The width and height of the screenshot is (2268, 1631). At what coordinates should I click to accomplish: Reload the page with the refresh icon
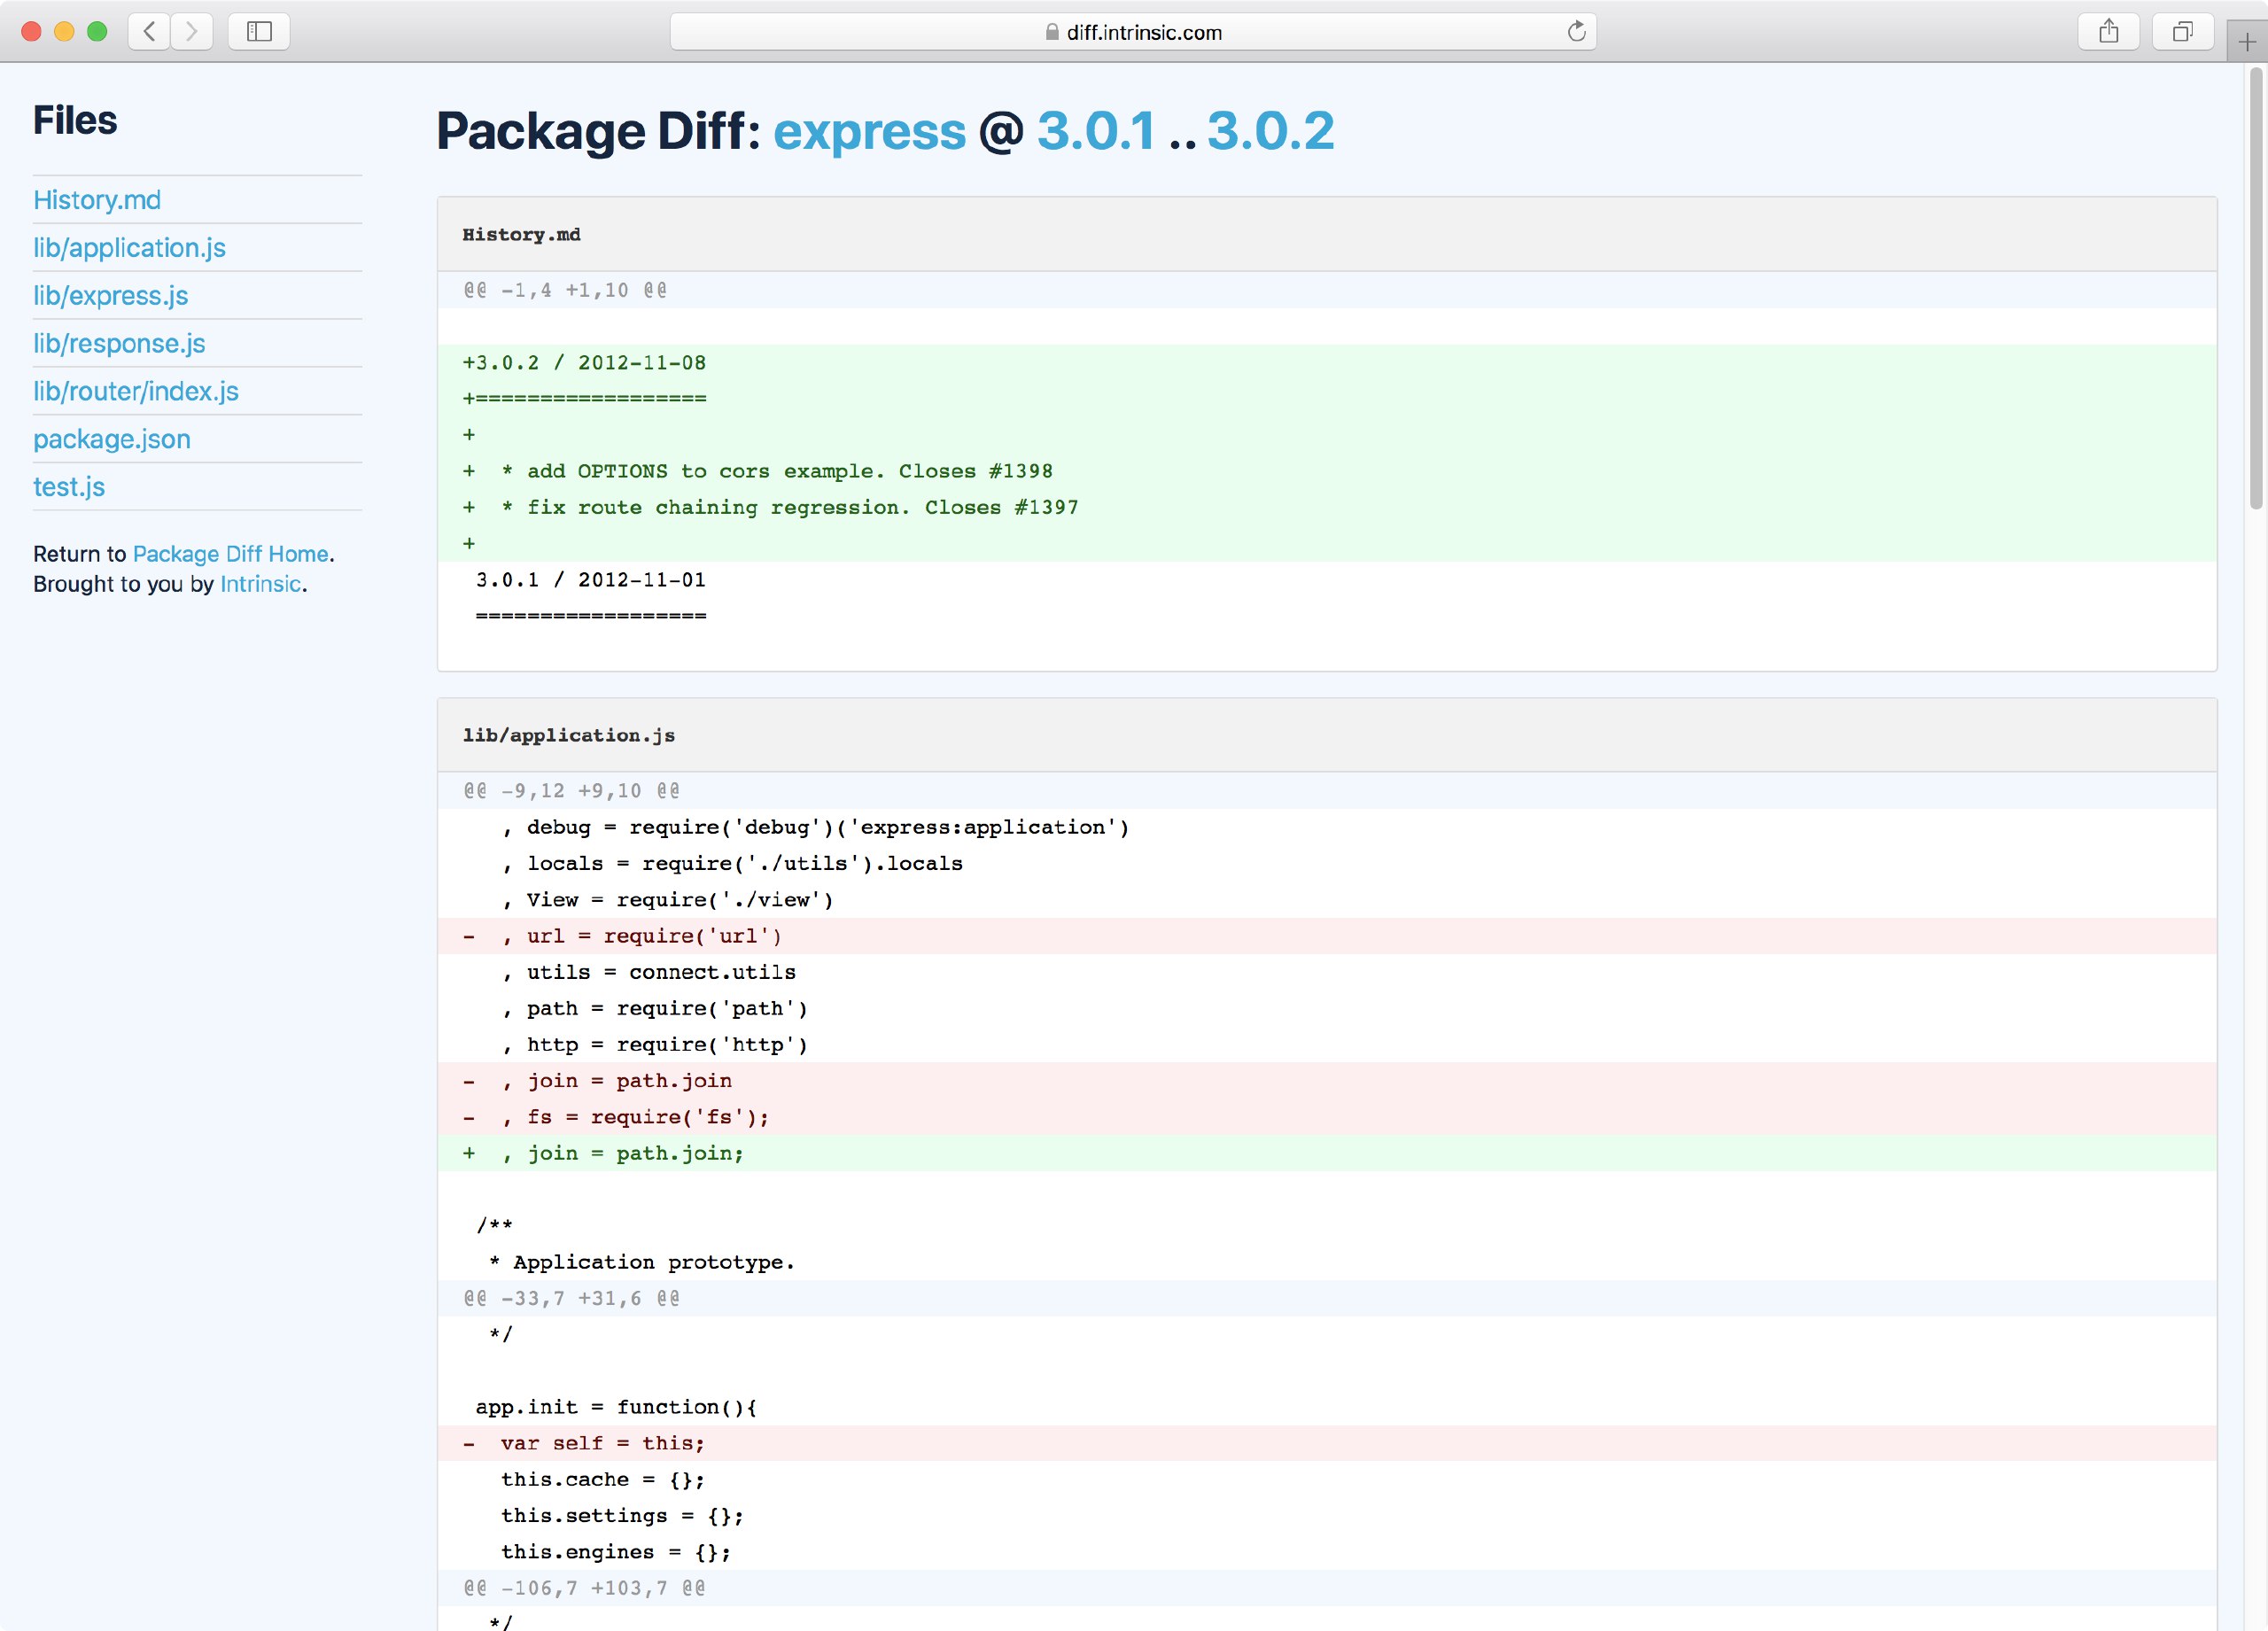[x=1576, y=31]
